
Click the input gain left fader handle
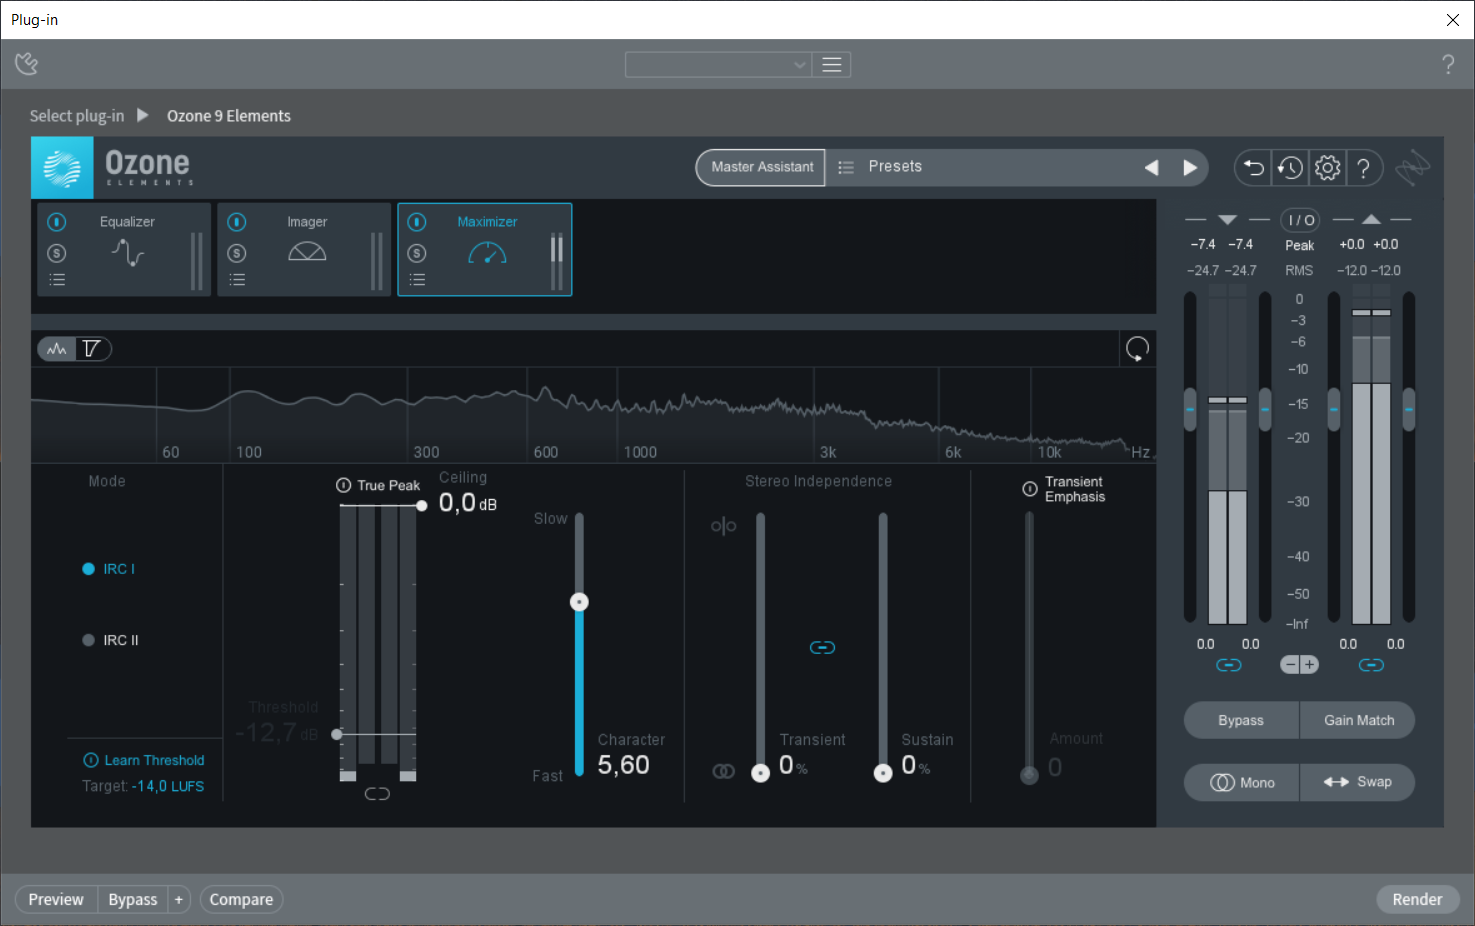pos(1190,410)
